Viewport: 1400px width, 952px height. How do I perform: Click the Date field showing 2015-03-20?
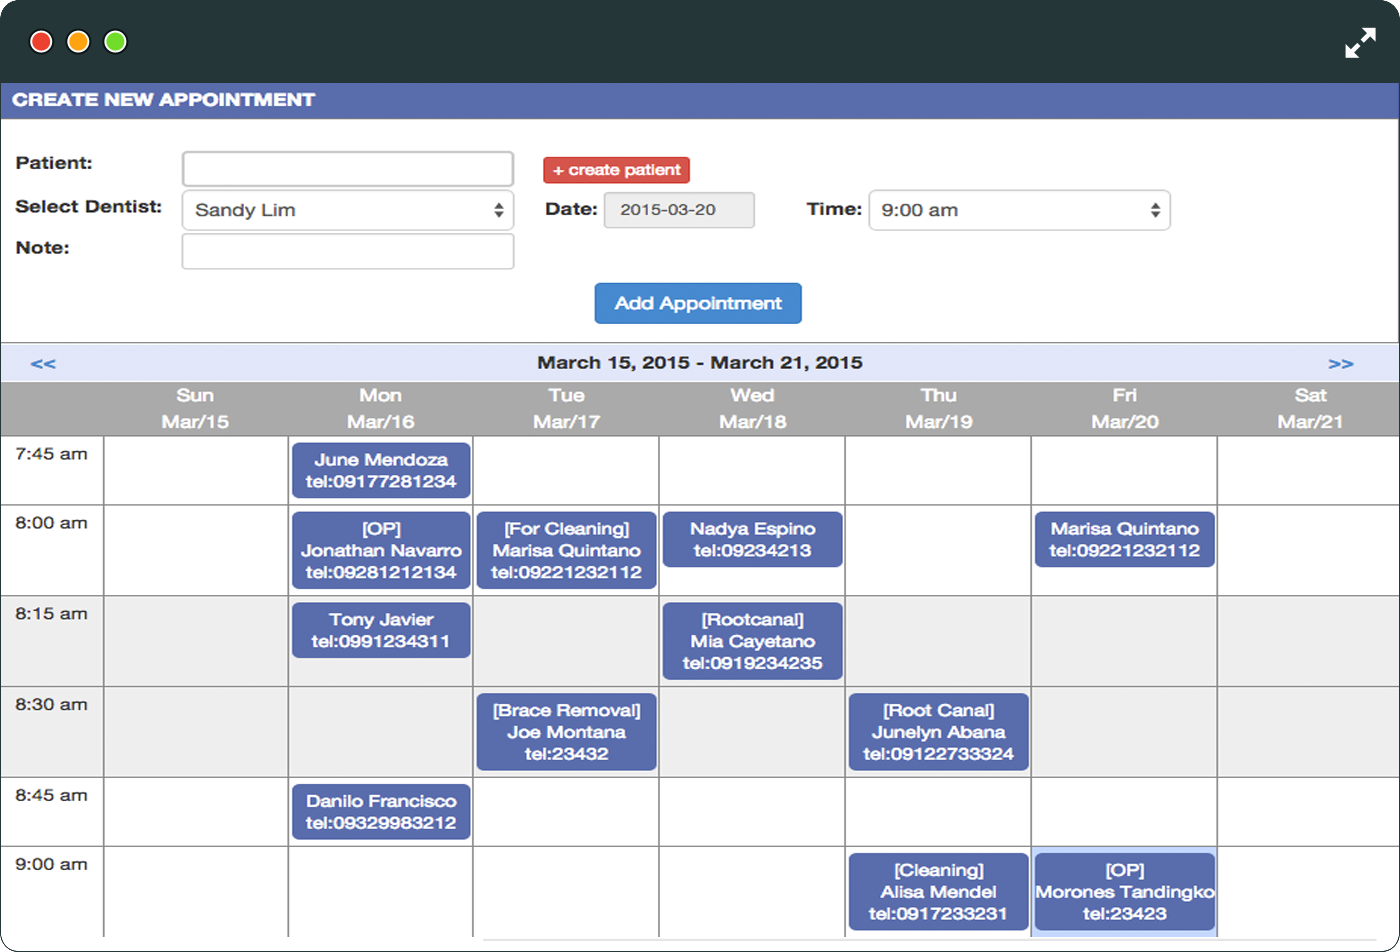(x=679, y=210)
